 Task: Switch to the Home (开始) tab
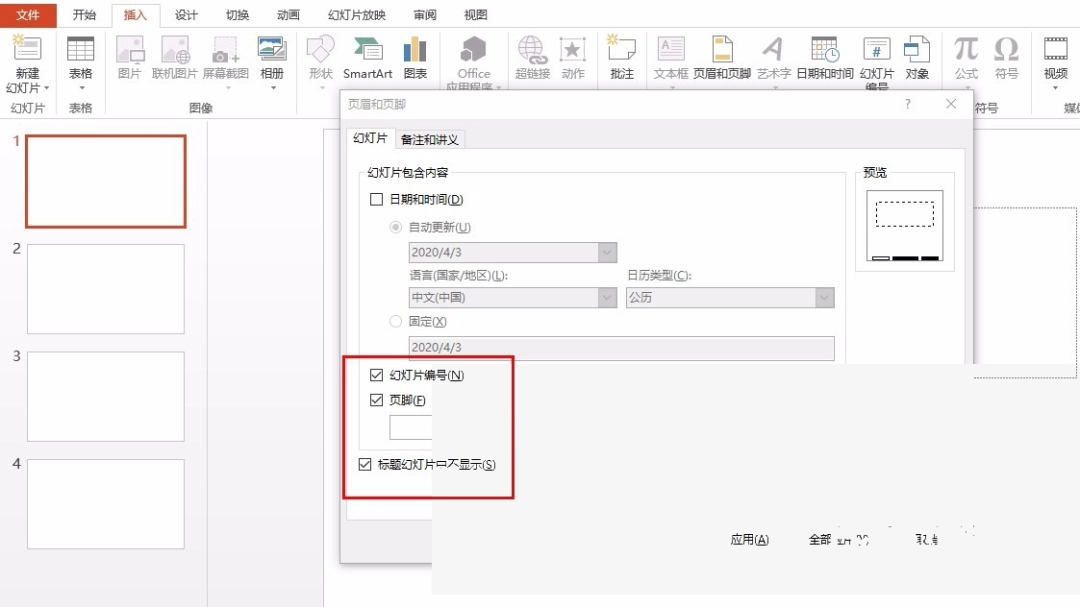pyautogui.click(x=84, y=14)
